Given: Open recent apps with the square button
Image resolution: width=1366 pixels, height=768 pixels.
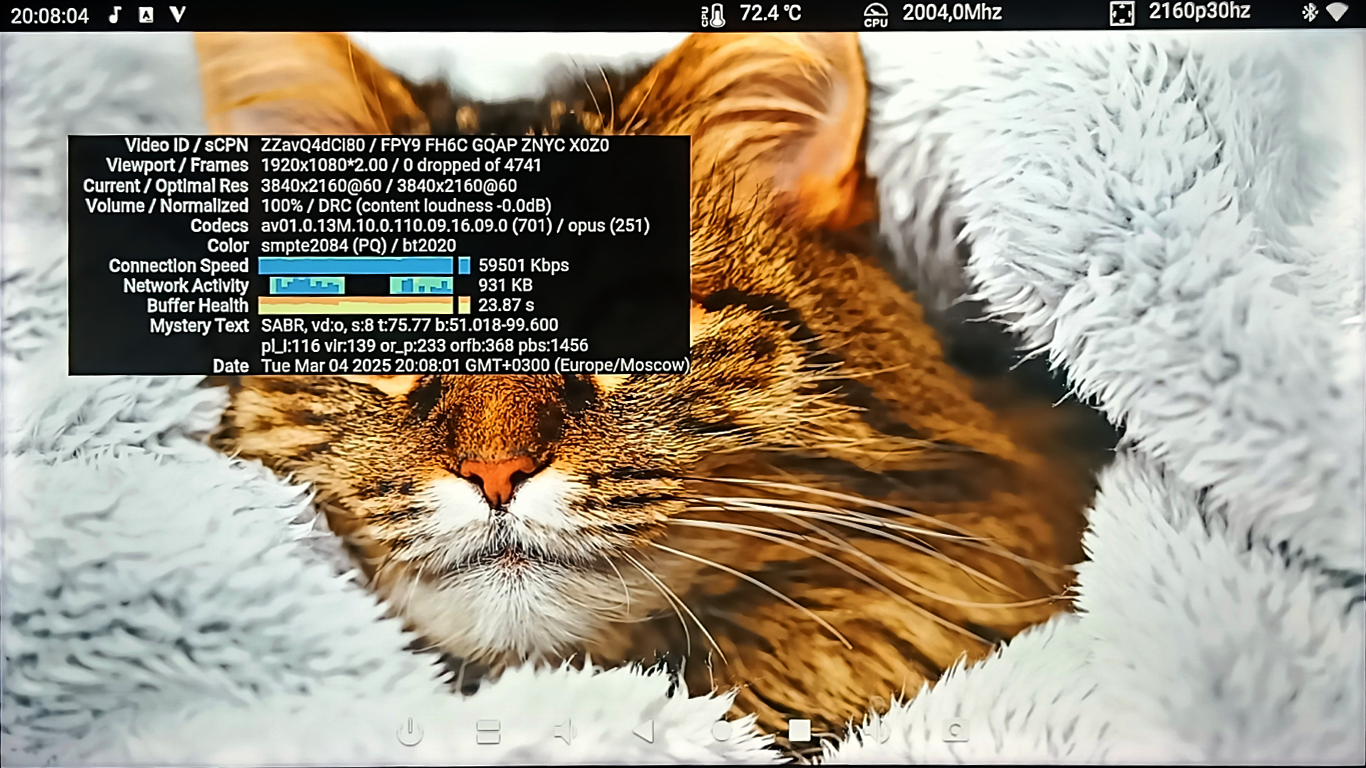Looking at the screenshot, I should point(799,731).
